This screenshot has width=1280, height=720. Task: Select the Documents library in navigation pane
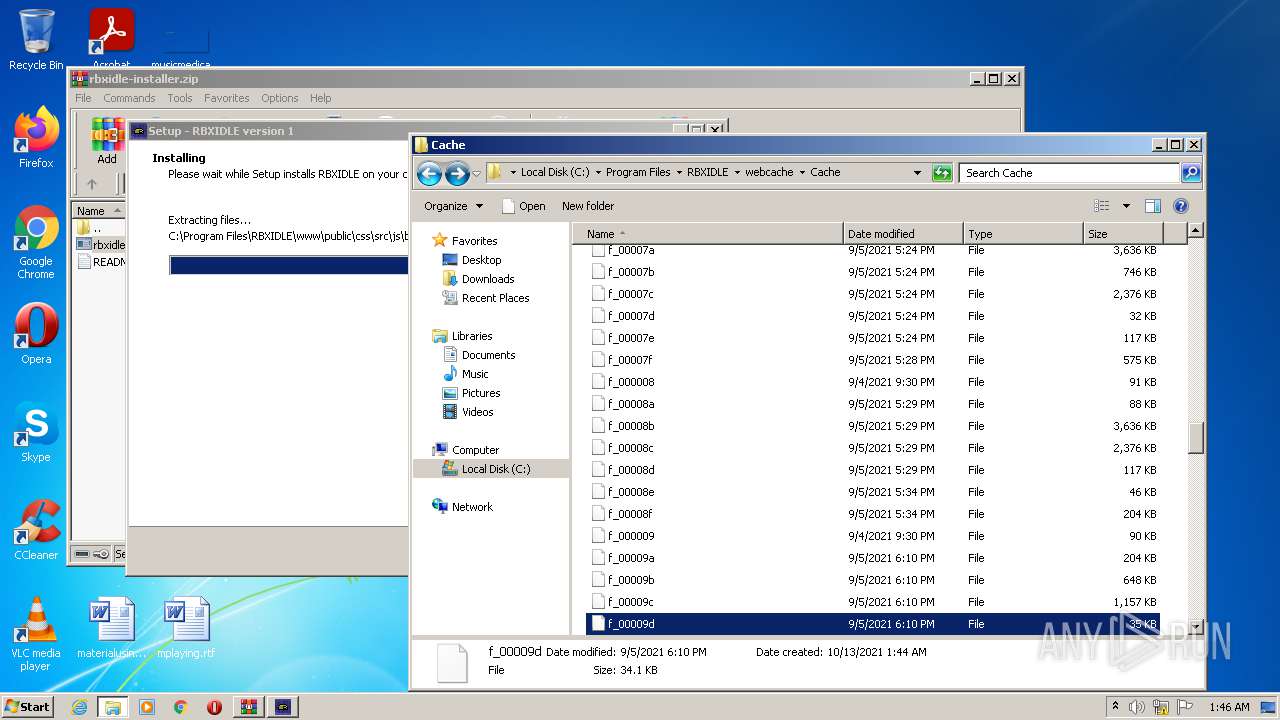pos(488,355)
